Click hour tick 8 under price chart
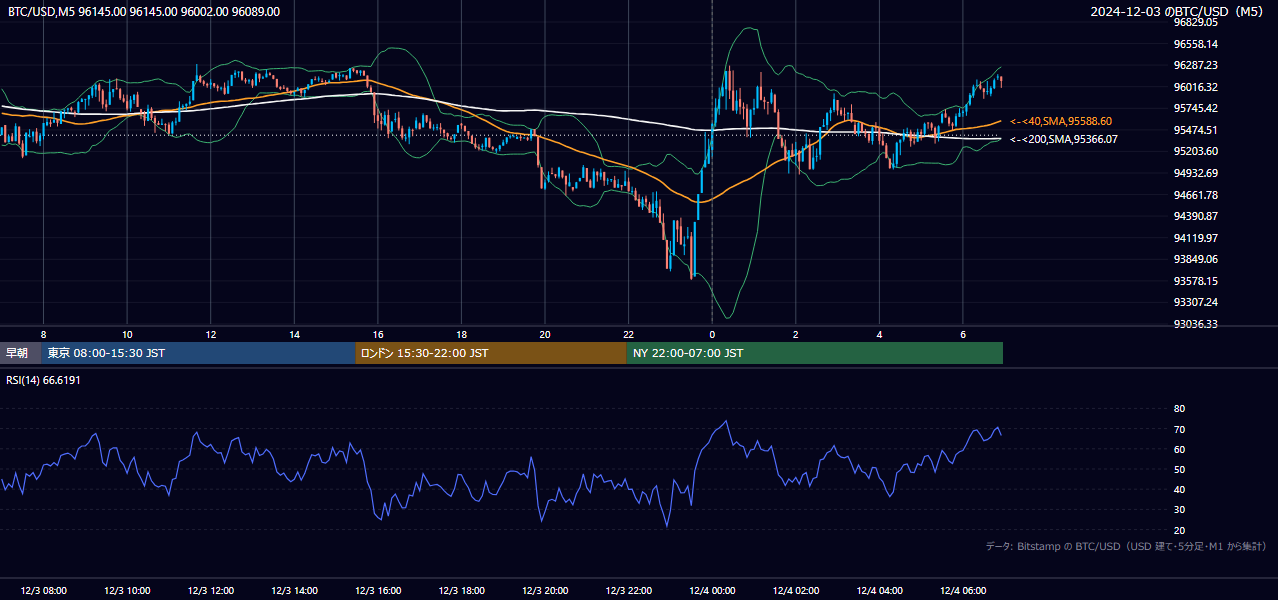This screenshot has width=1278, height=600. coord(43,334)
